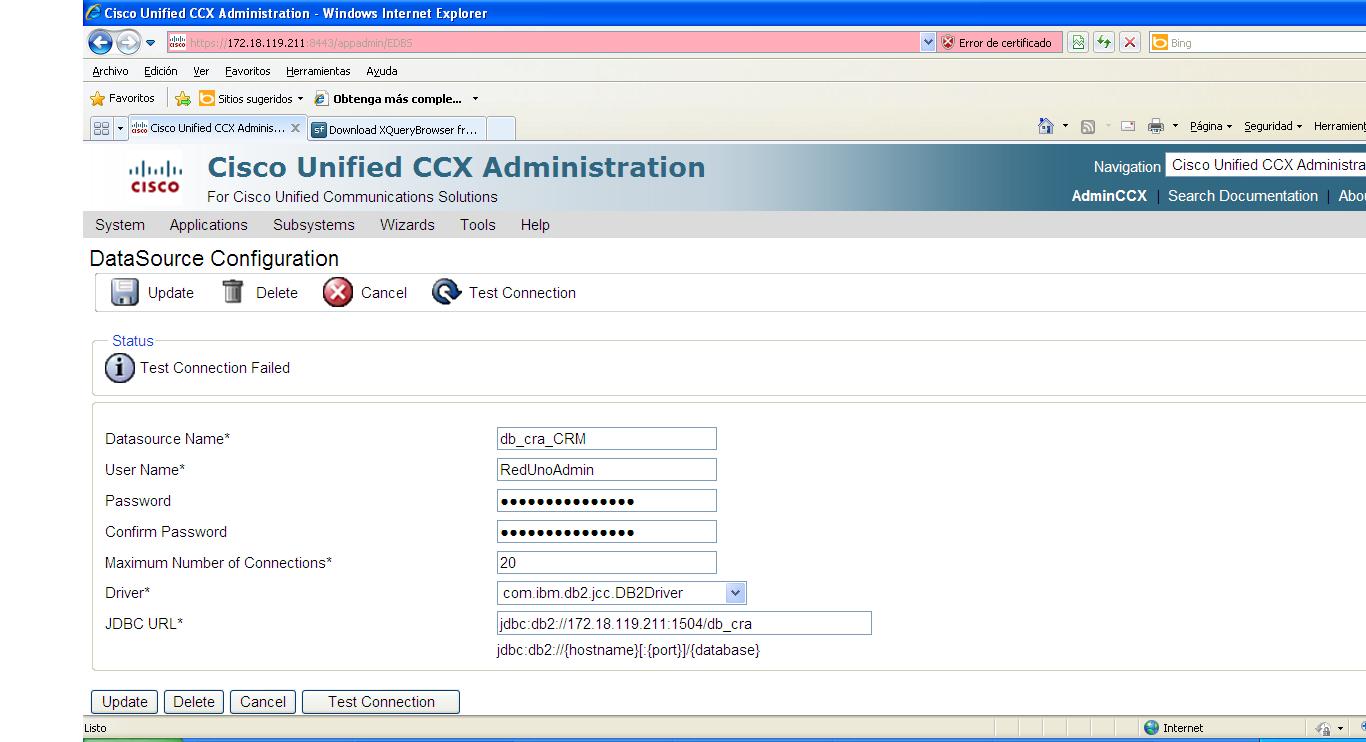
Task: Expand the address bar history dropdown
Action: coord(928,43)
